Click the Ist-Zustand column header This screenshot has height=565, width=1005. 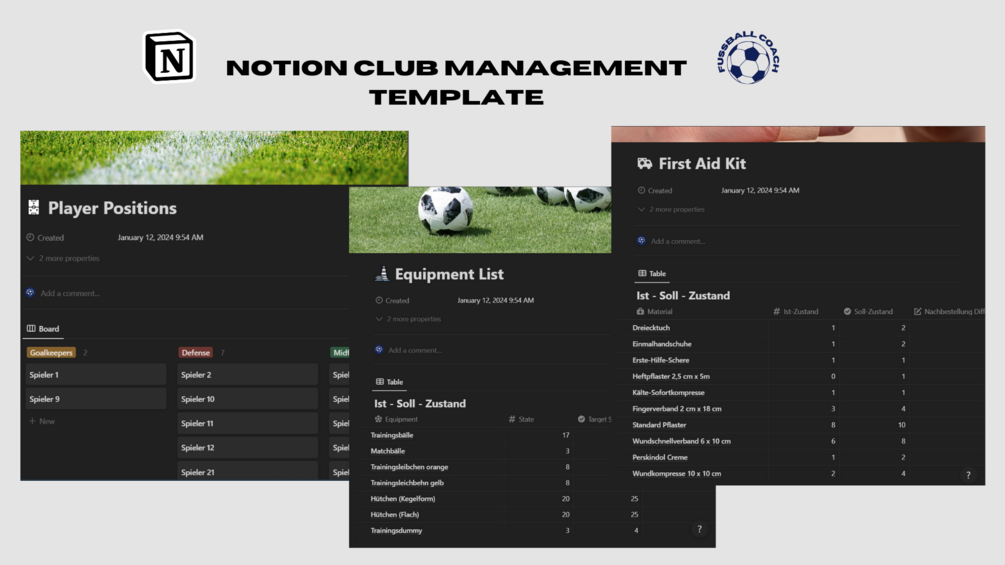[795, 311]
